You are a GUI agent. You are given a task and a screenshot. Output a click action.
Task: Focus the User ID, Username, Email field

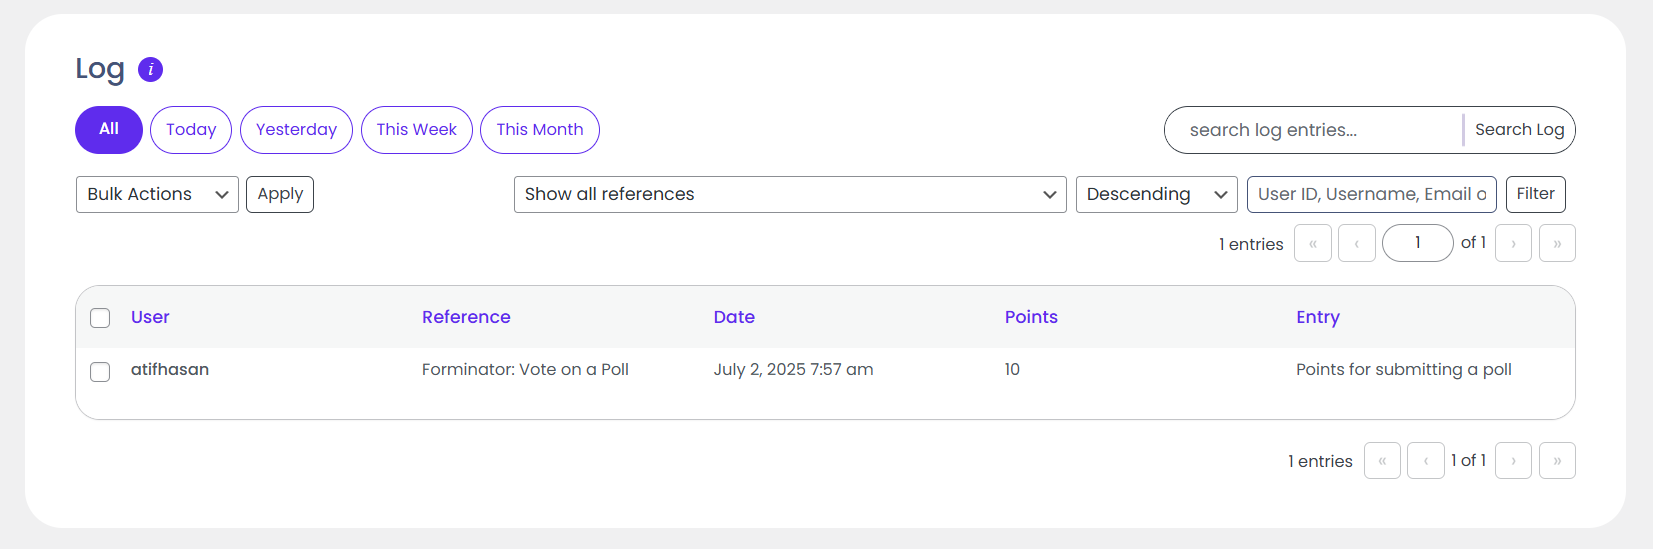(1371, 194)
